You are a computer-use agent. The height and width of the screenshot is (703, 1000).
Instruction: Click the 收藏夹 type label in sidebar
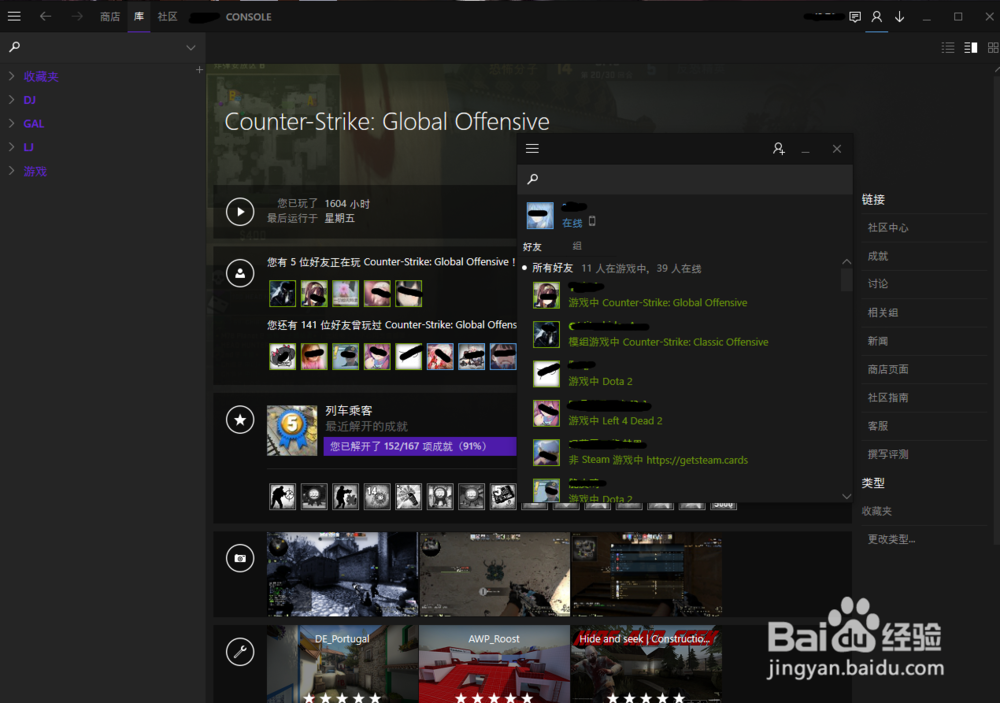877,511
